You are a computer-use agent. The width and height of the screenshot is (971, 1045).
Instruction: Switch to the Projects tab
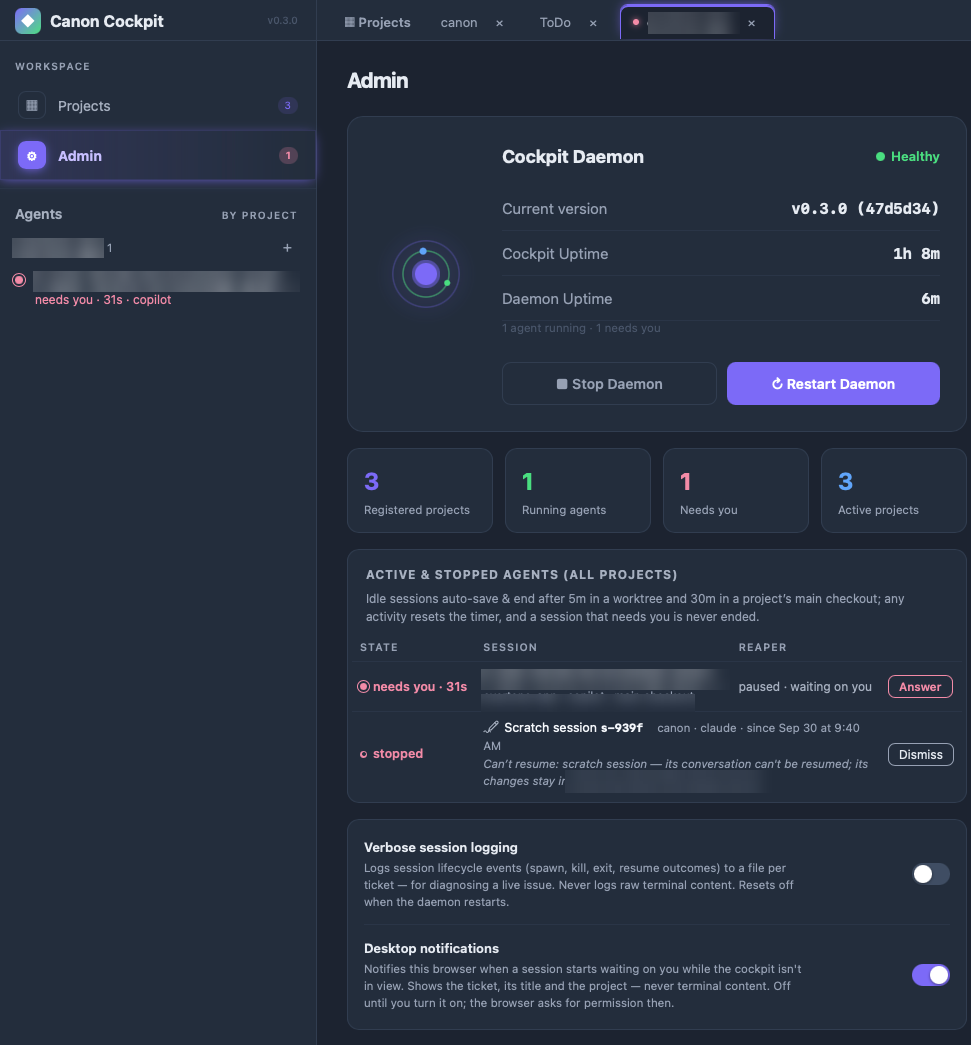[x=377, y=22]
